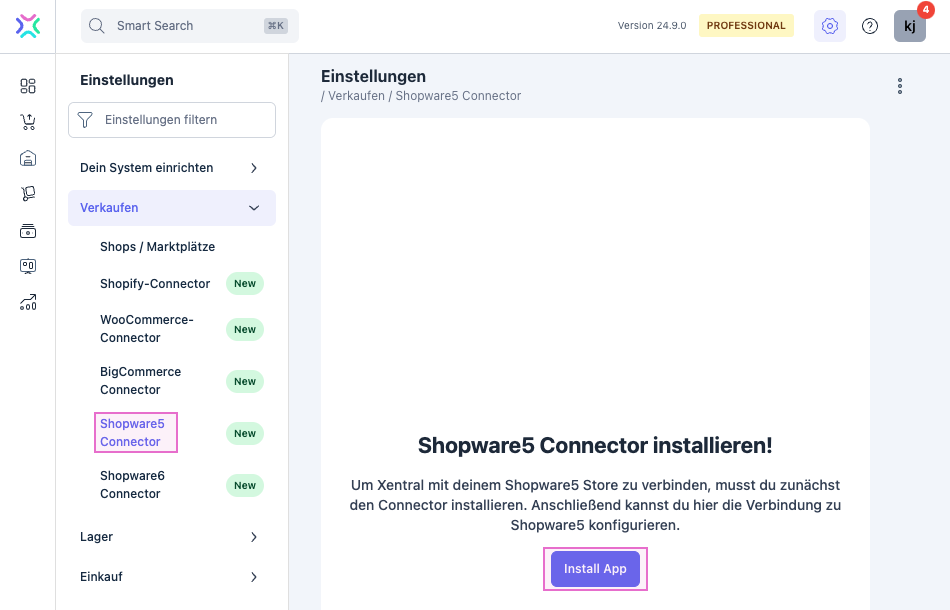This screenshot has height=610, width=950.
Task: Open the presentation board icon in sidebar
Action: 28,266
